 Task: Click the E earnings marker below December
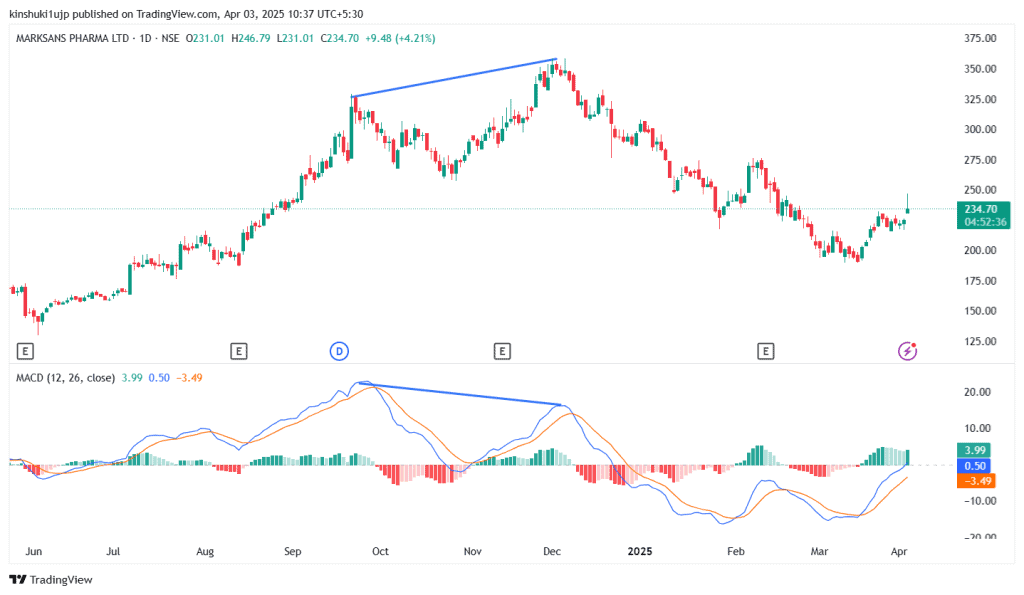coord(502,351)
